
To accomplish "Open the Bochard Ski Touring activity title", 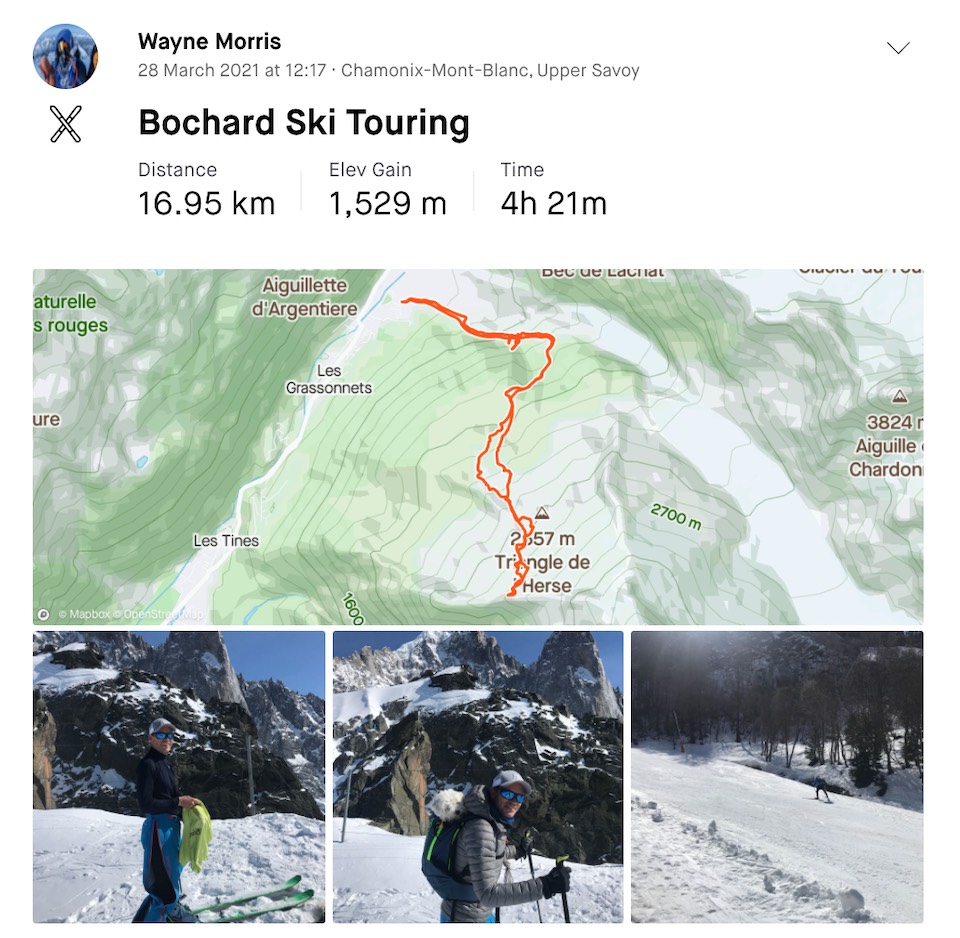I will coord(304,122).
